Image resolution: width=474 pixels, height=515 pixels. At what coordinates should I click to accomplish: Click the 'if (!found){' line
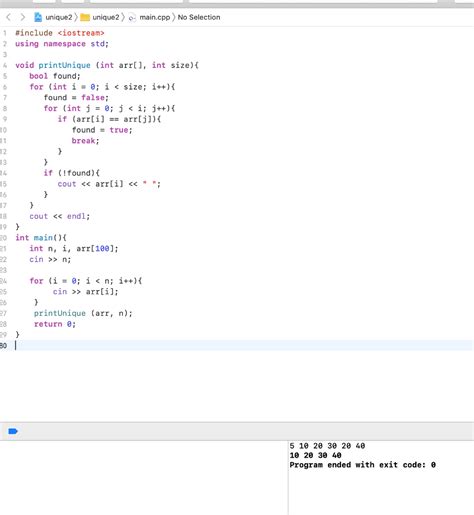72,173
